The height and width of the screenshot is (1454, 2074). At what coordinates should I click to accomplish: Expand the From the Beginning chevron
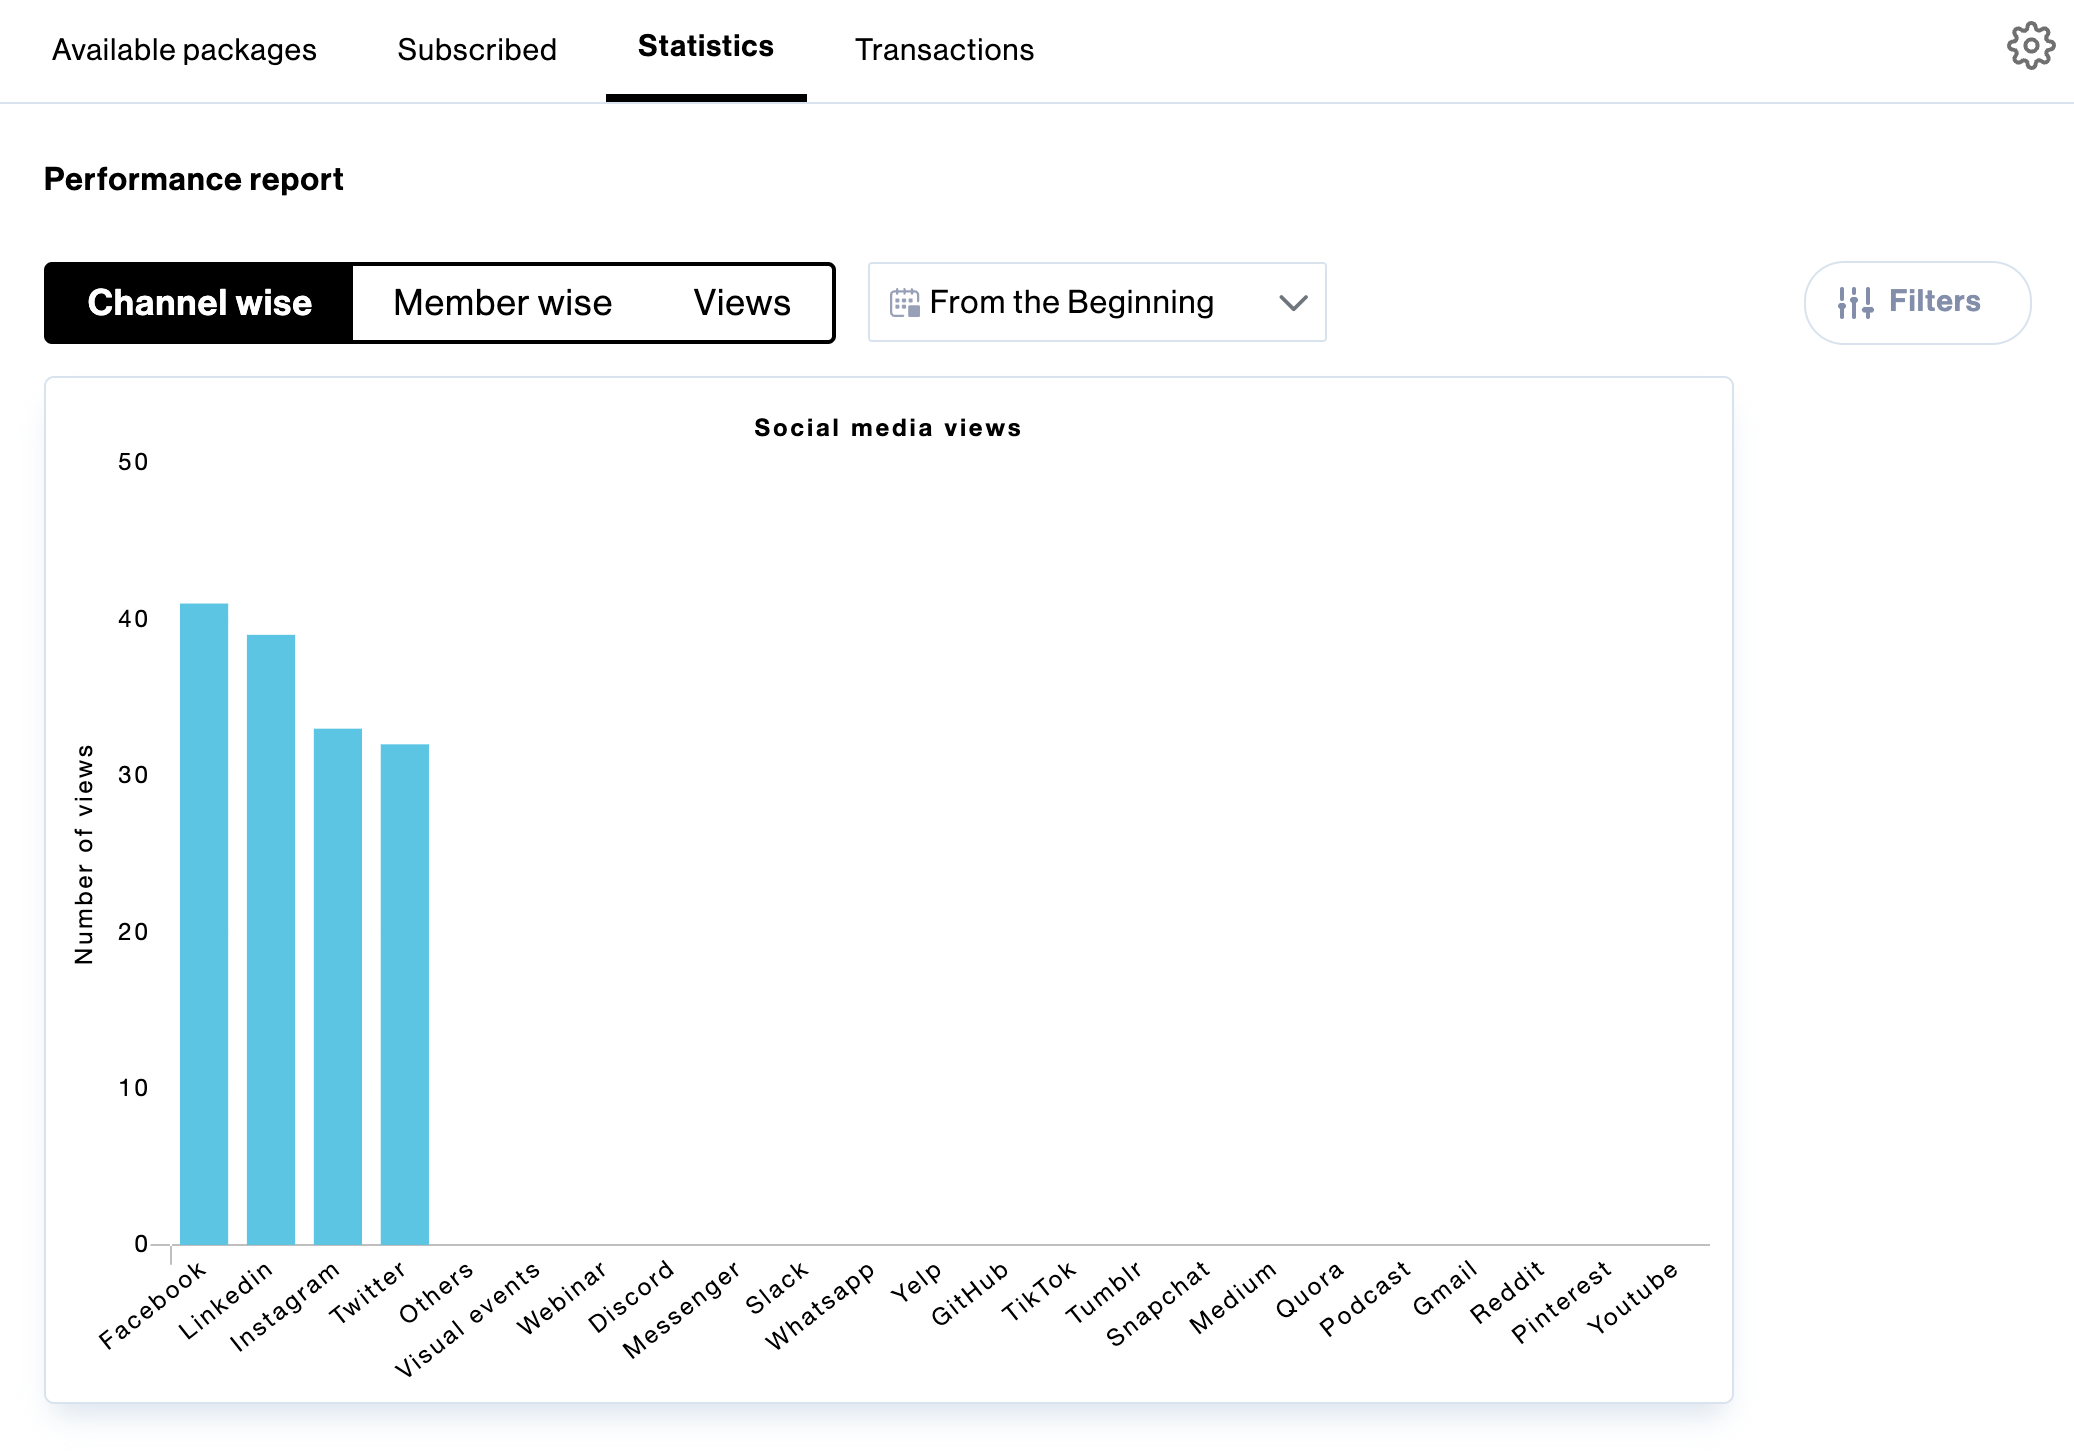1293,303
